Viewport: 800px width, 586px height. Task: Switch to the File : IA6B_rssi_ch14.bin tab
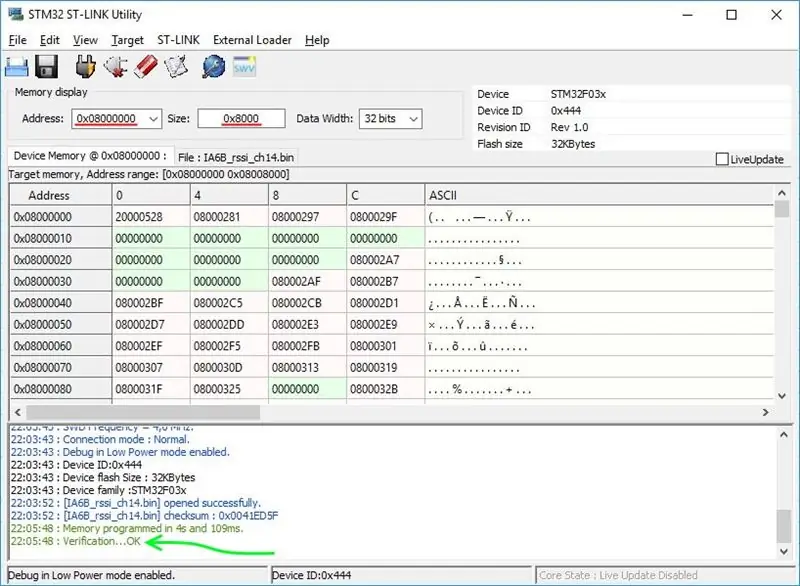(x=236, y=158)
